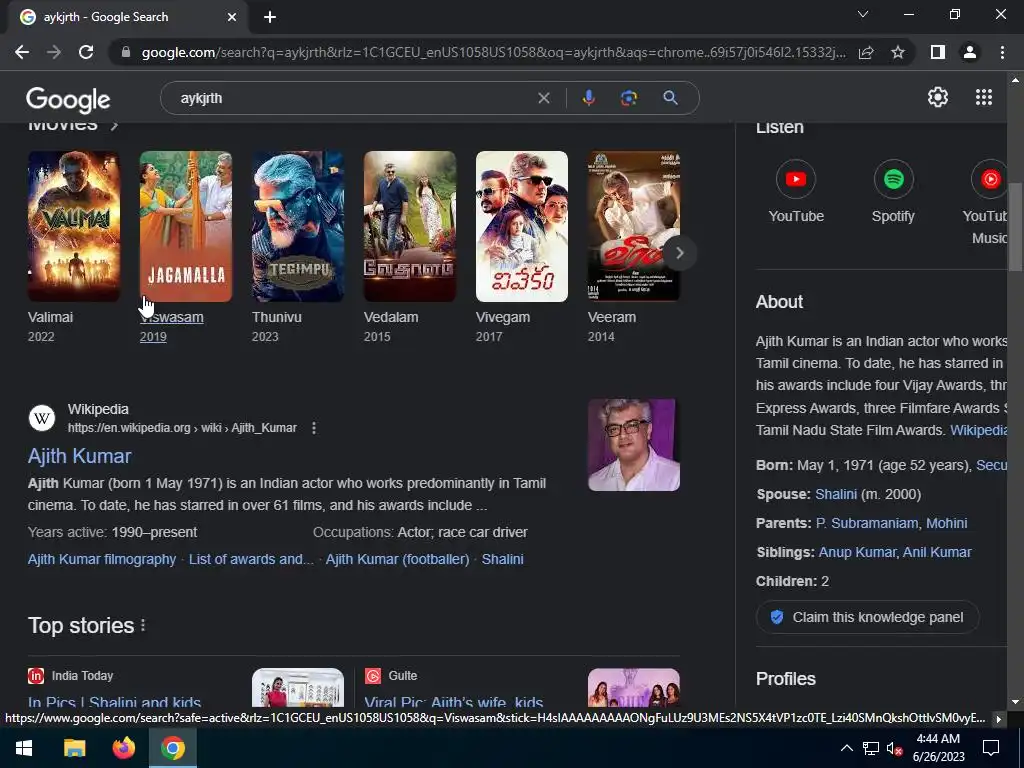
Task: Open the Wikipedia favicon result
Action: 42,418
